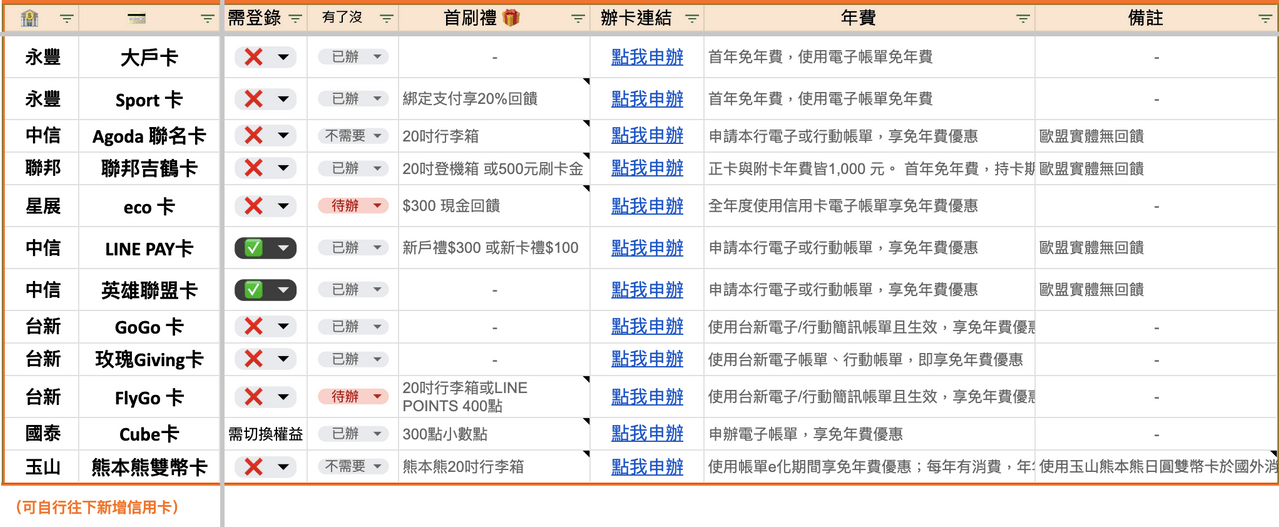
Task: Click the filter icon beside the bank icon header
Action: [66, 19]
